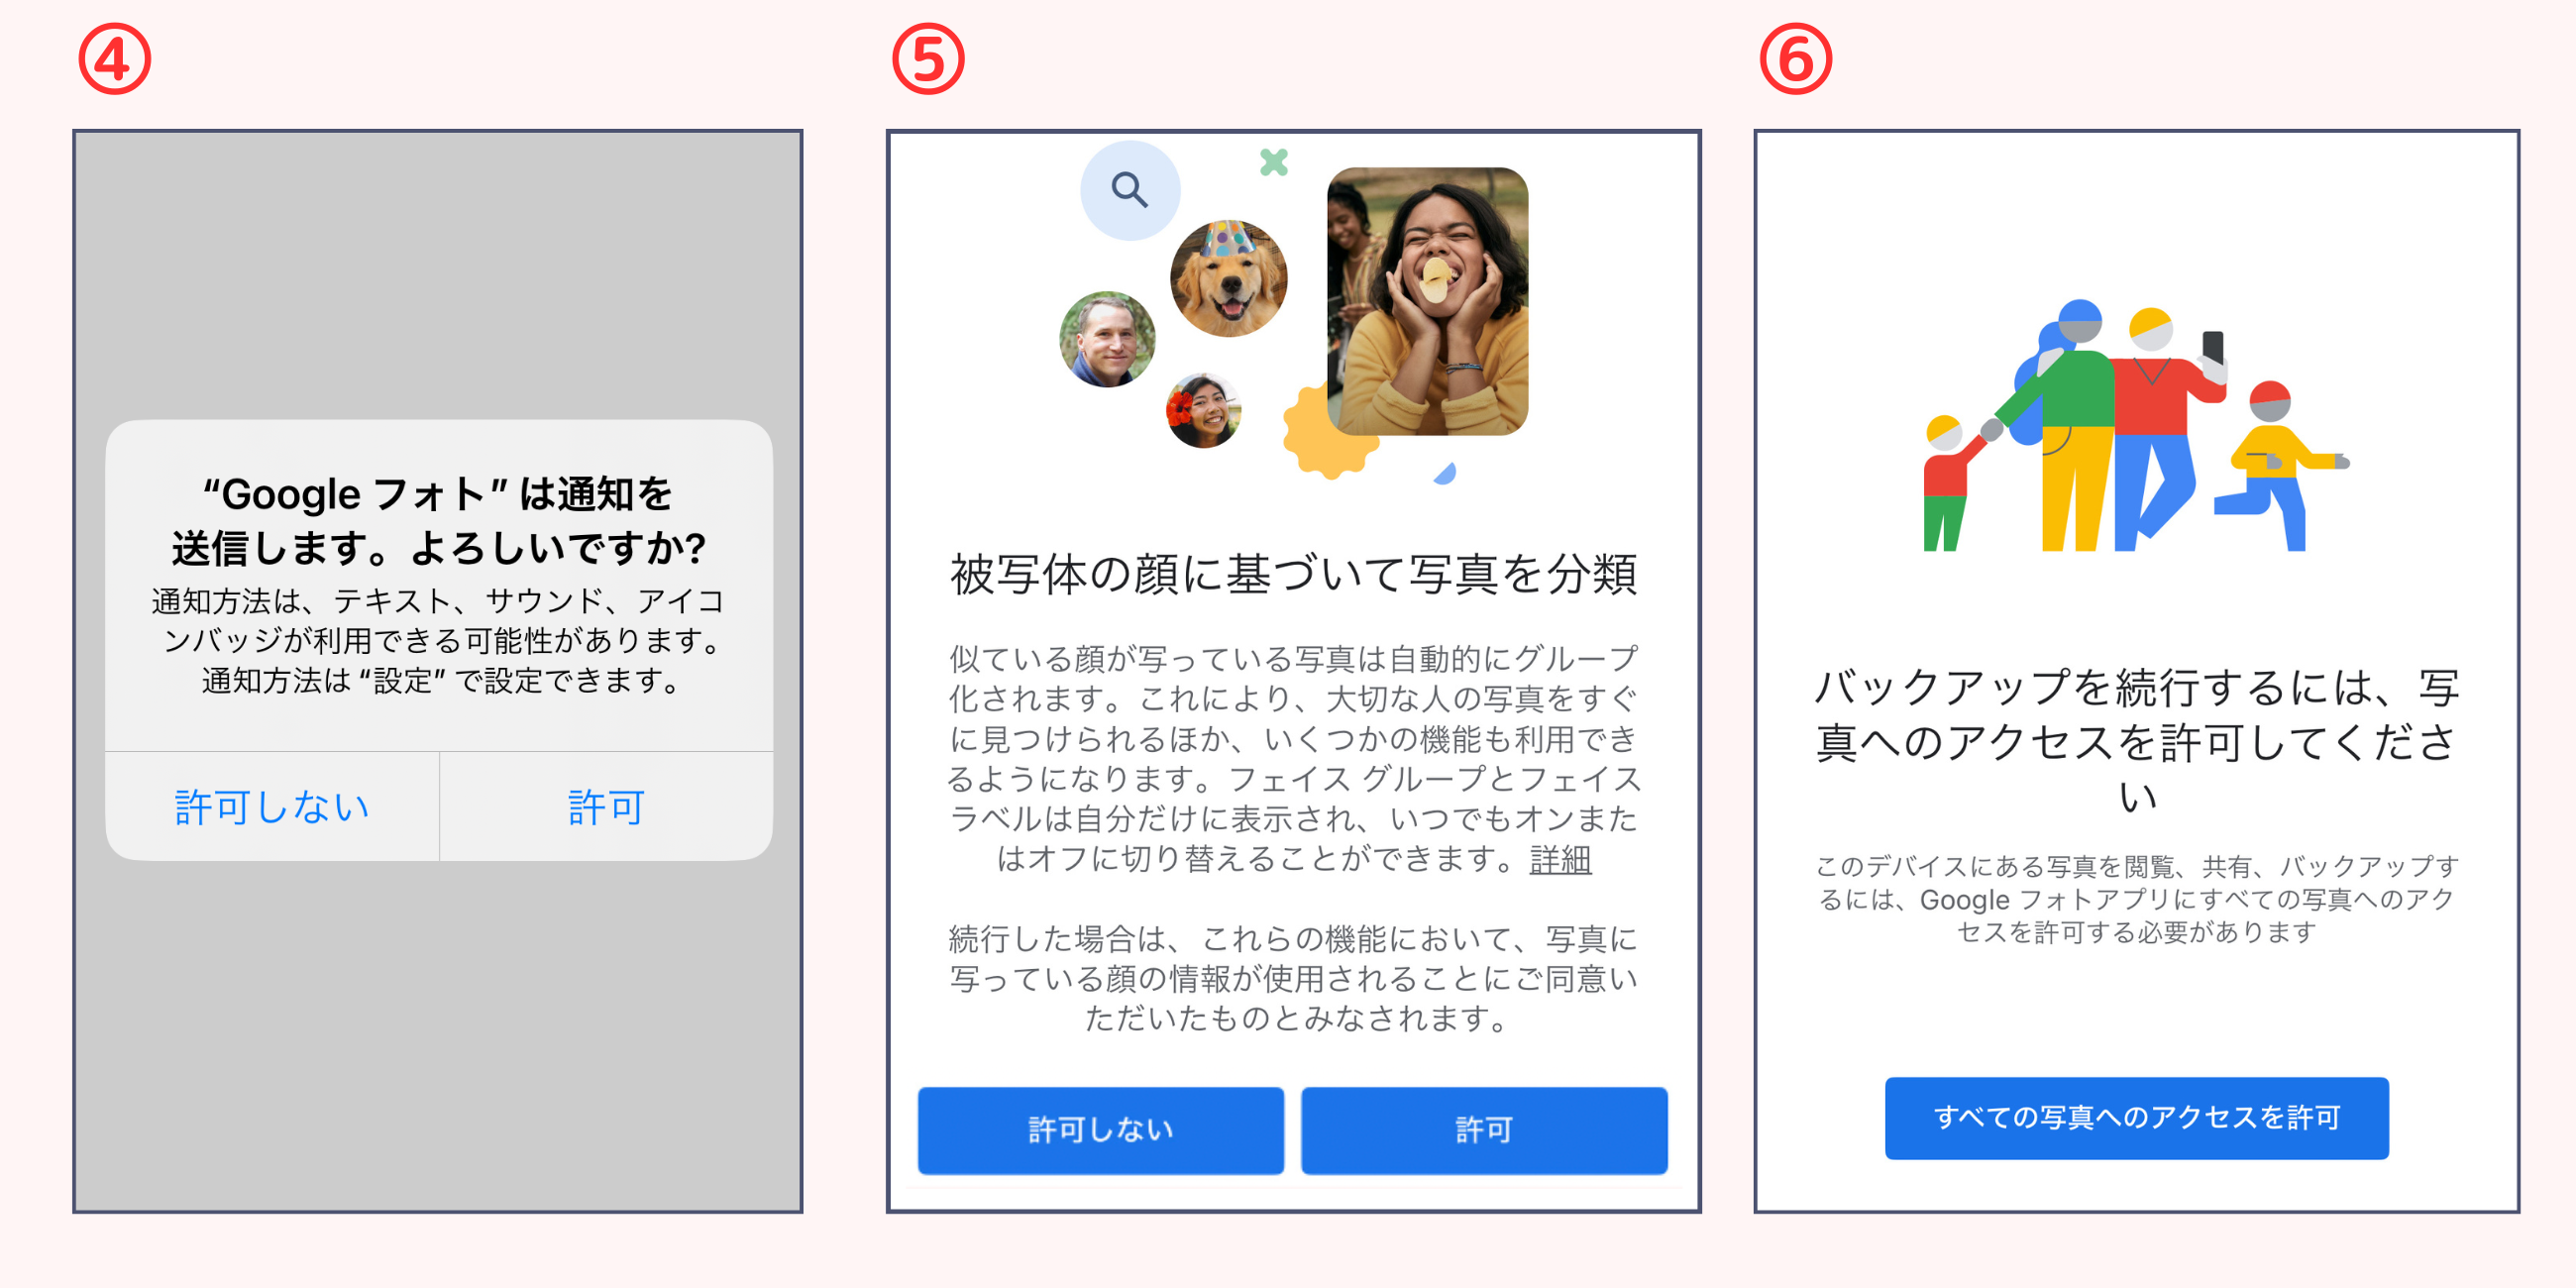Tap すべての写真へのアクセスを許可 button

(x=2137, y=1118)
